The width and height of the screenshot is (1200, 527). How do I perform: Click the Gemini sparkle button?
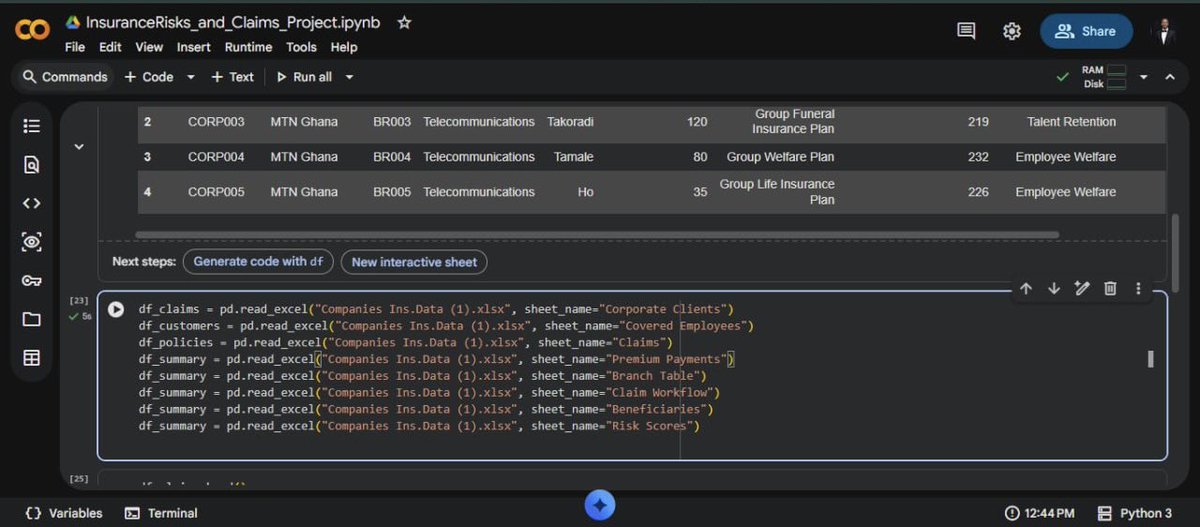coord(599,505)
